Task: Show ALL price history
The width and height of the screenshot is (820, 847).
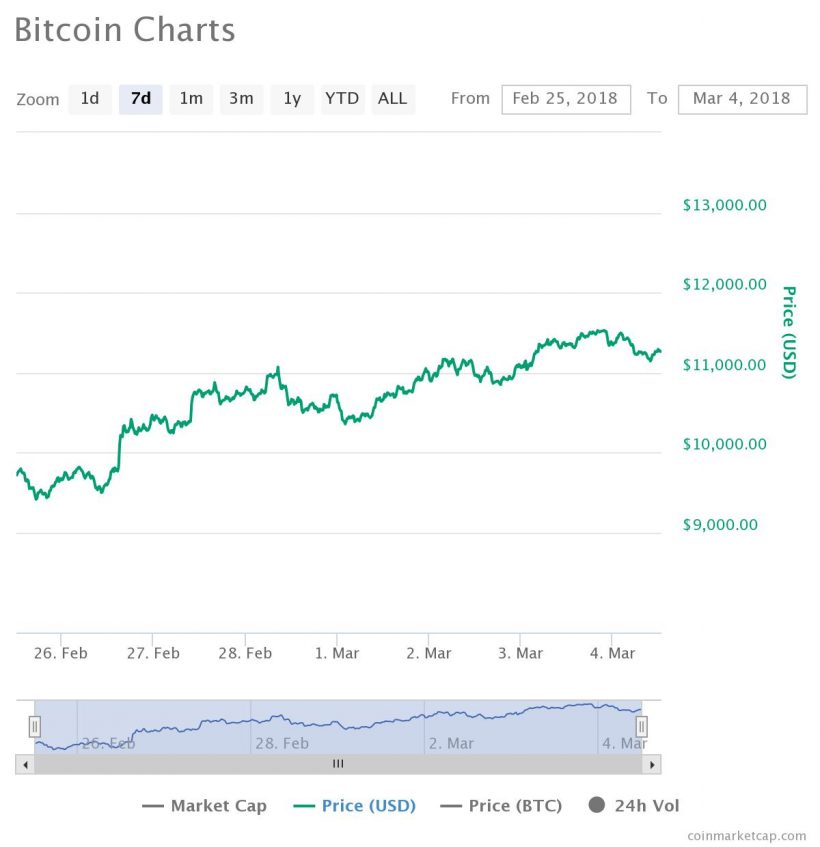Action: pyautogui.click(x=393, y=99)
